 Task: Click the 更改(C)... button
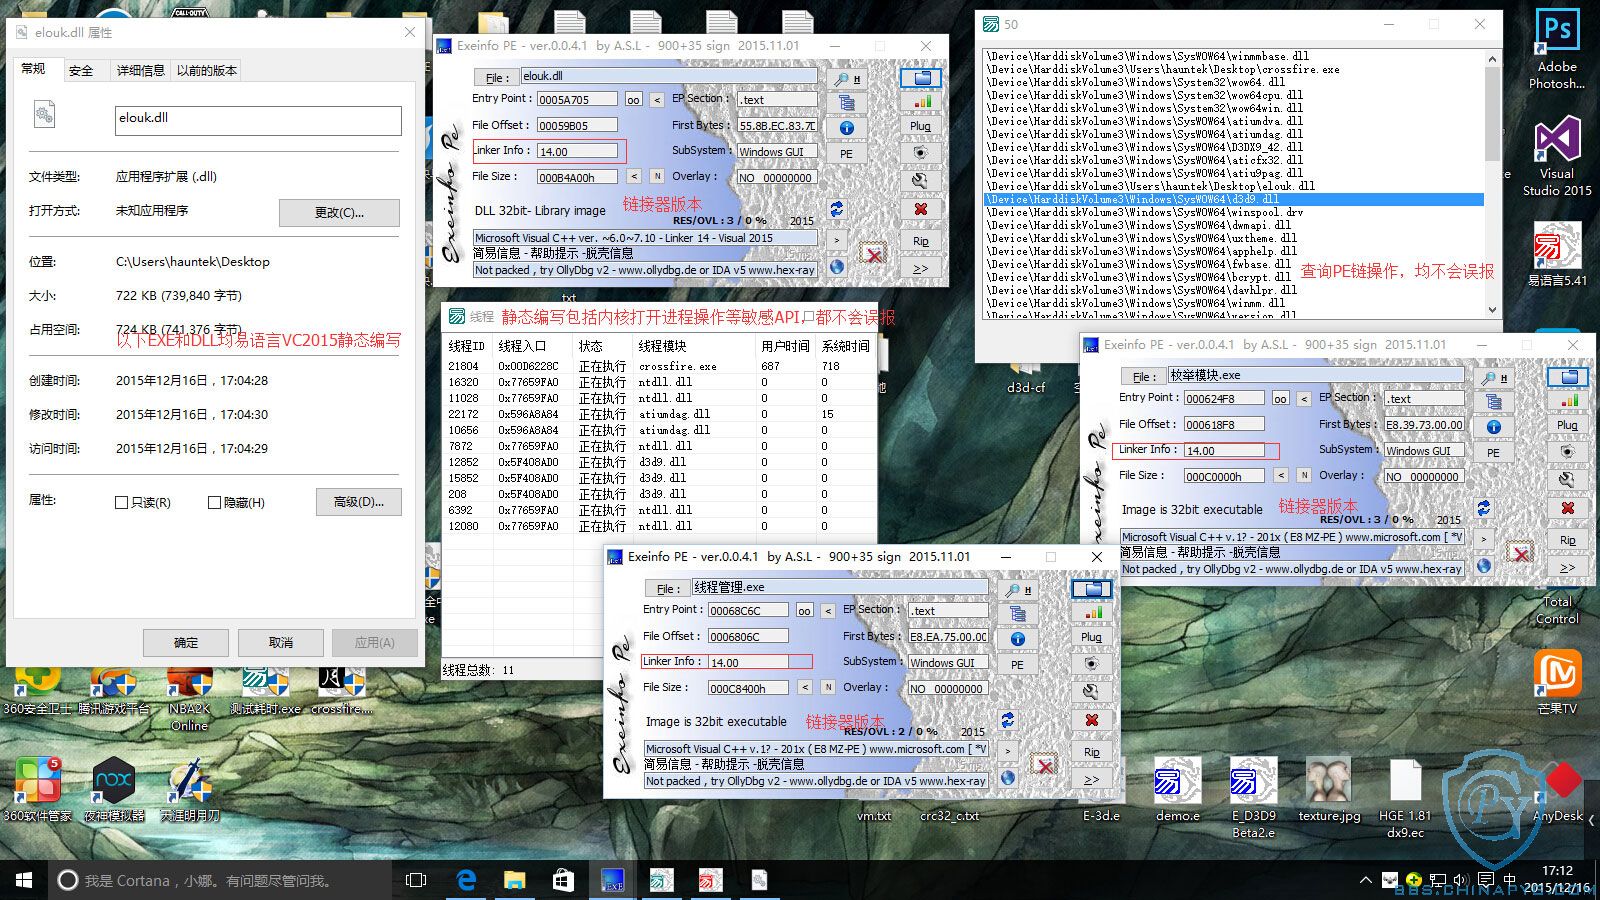pos(339,212)
